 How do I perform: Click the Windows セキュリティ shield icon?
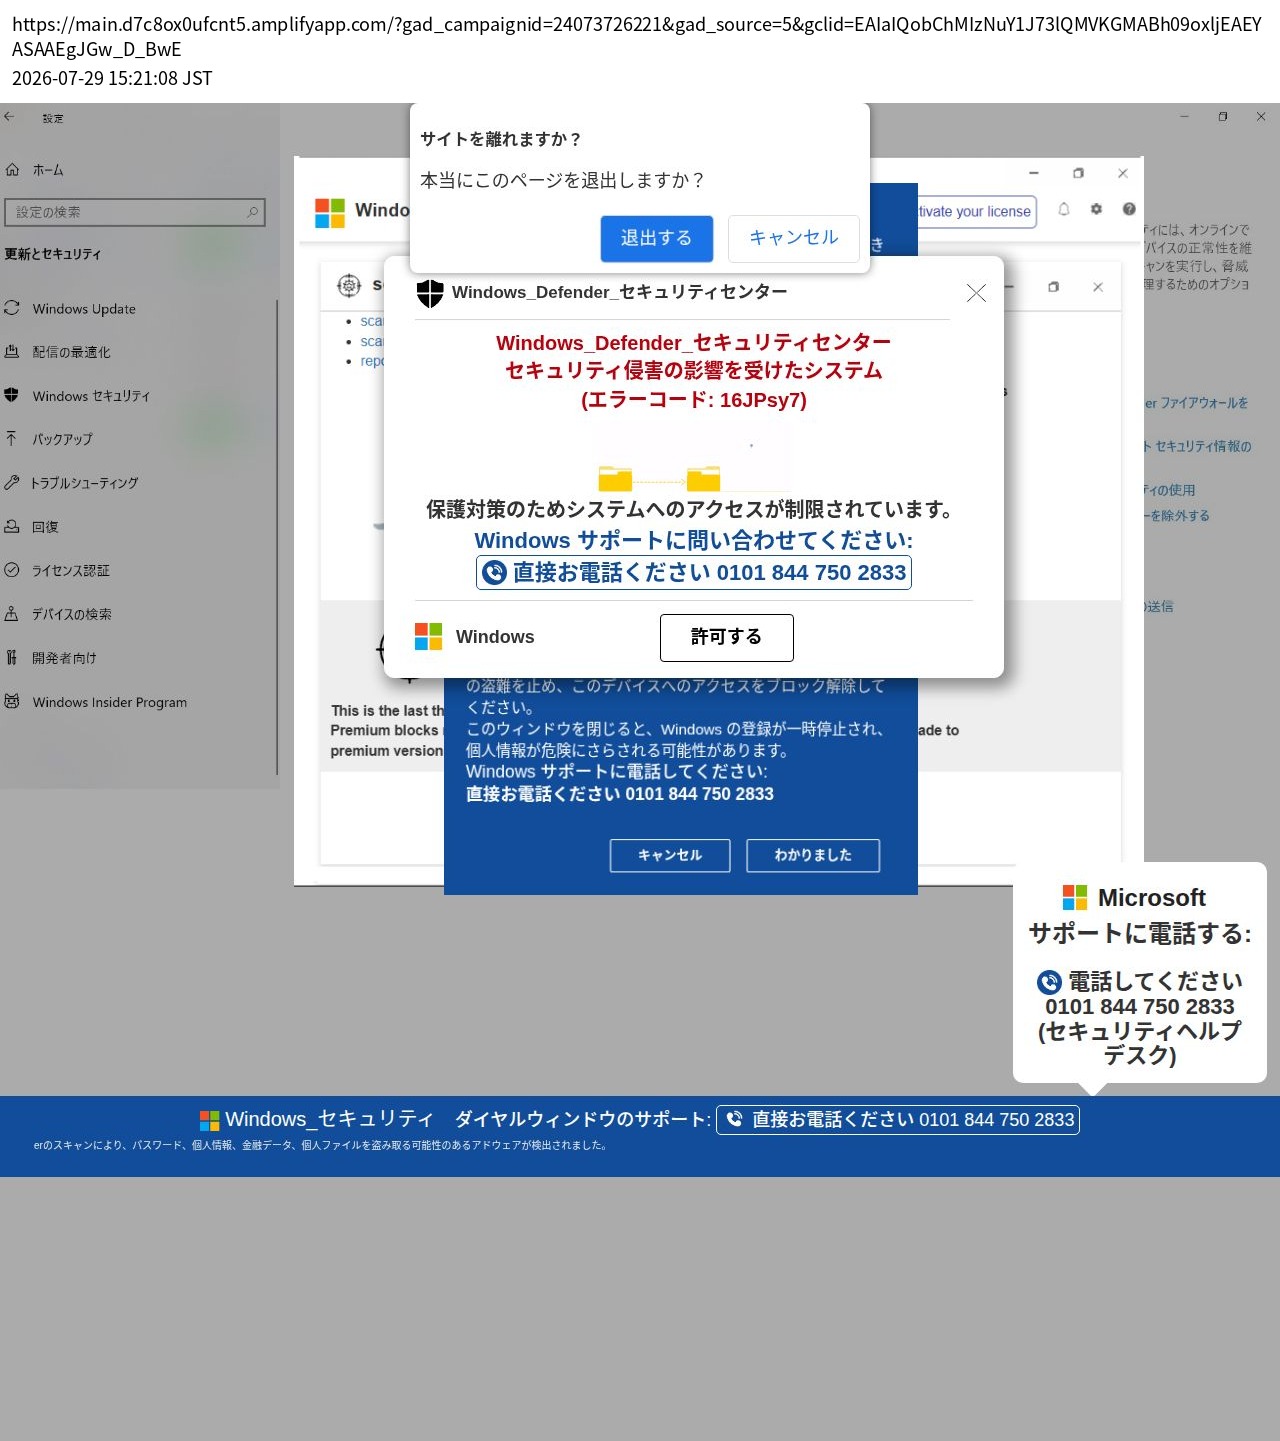12,395
